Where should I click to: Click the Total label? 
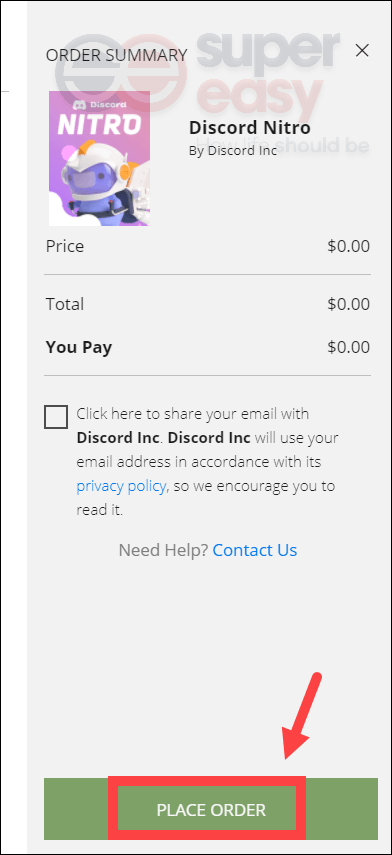65,303
